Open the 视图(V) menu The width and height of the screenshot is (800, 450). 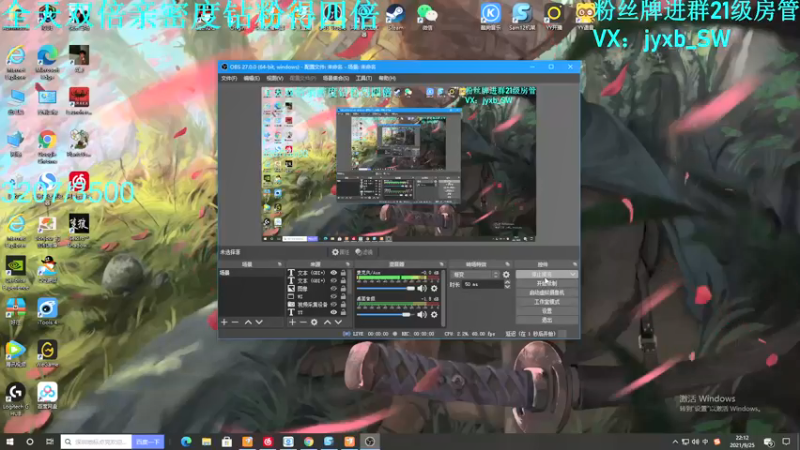(274, 78)
